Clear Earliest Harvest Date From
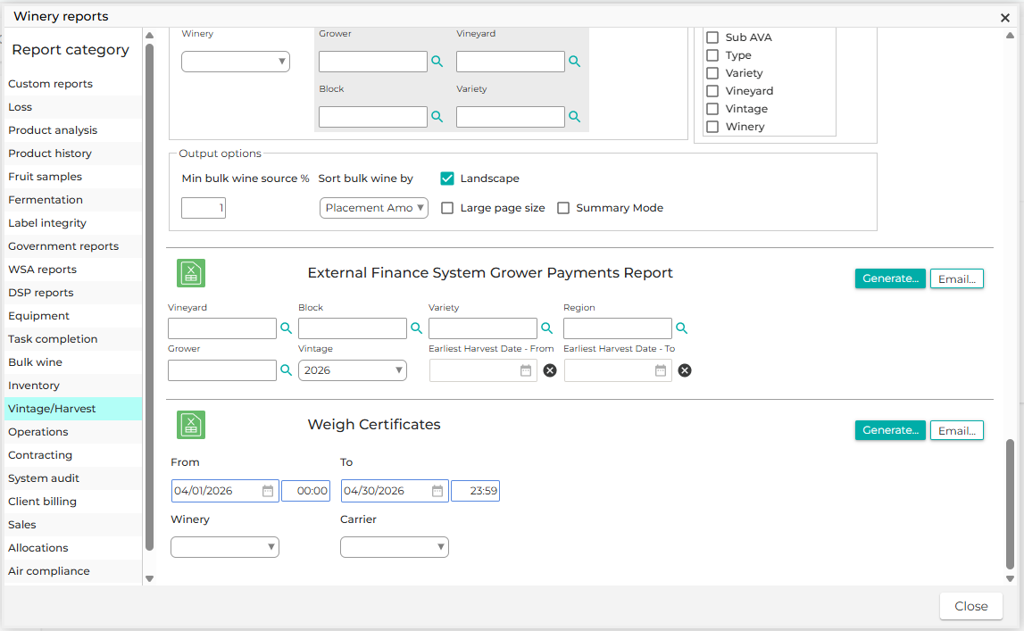 (550, 370)
